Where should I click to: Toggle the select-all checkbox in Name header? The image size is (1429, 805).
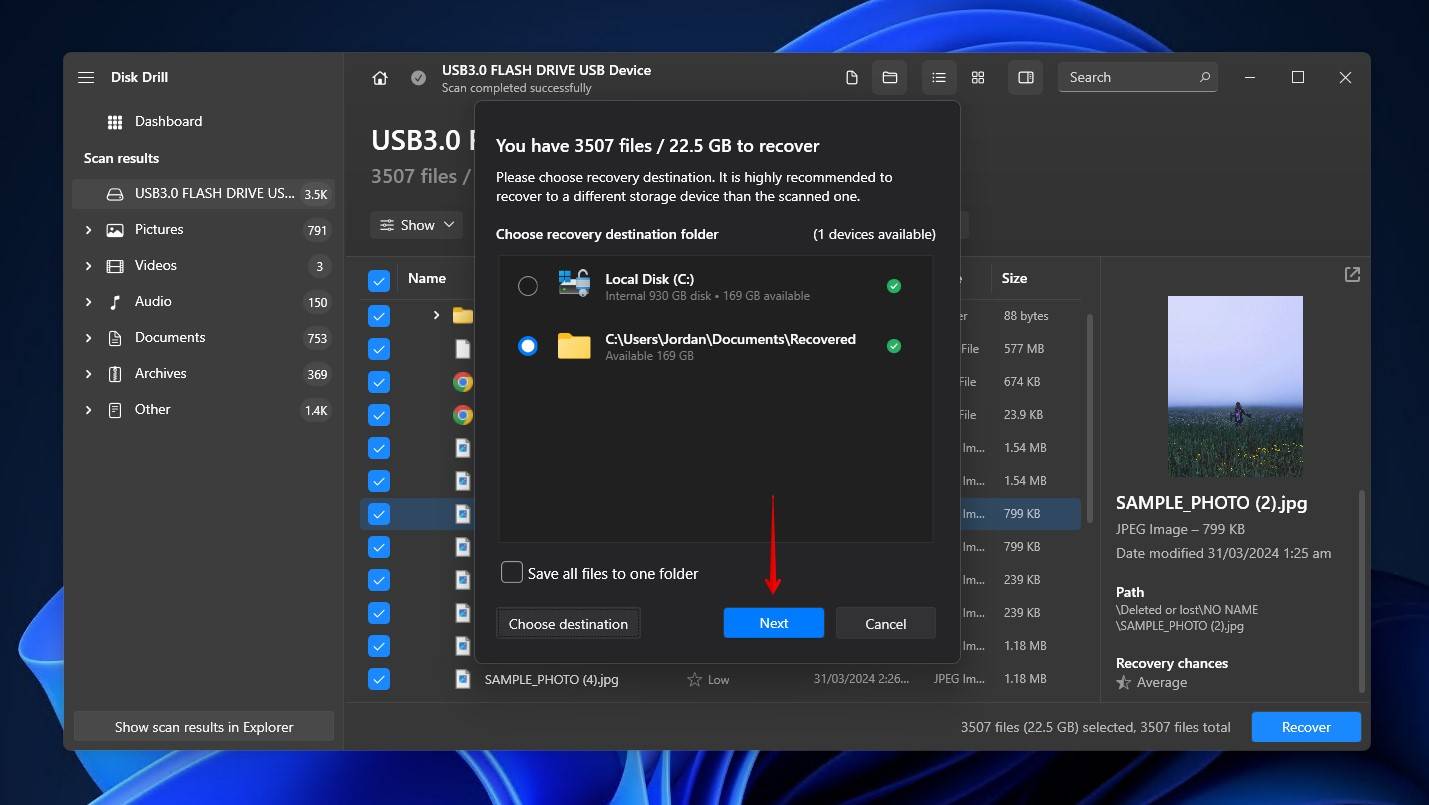[x=379, y=279]
